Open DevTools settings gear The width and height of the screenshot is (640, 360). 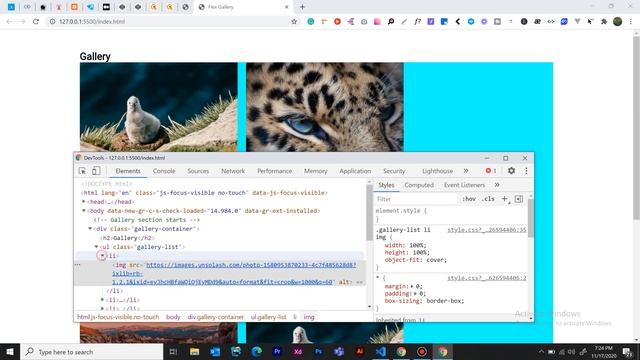pos(511,171)
